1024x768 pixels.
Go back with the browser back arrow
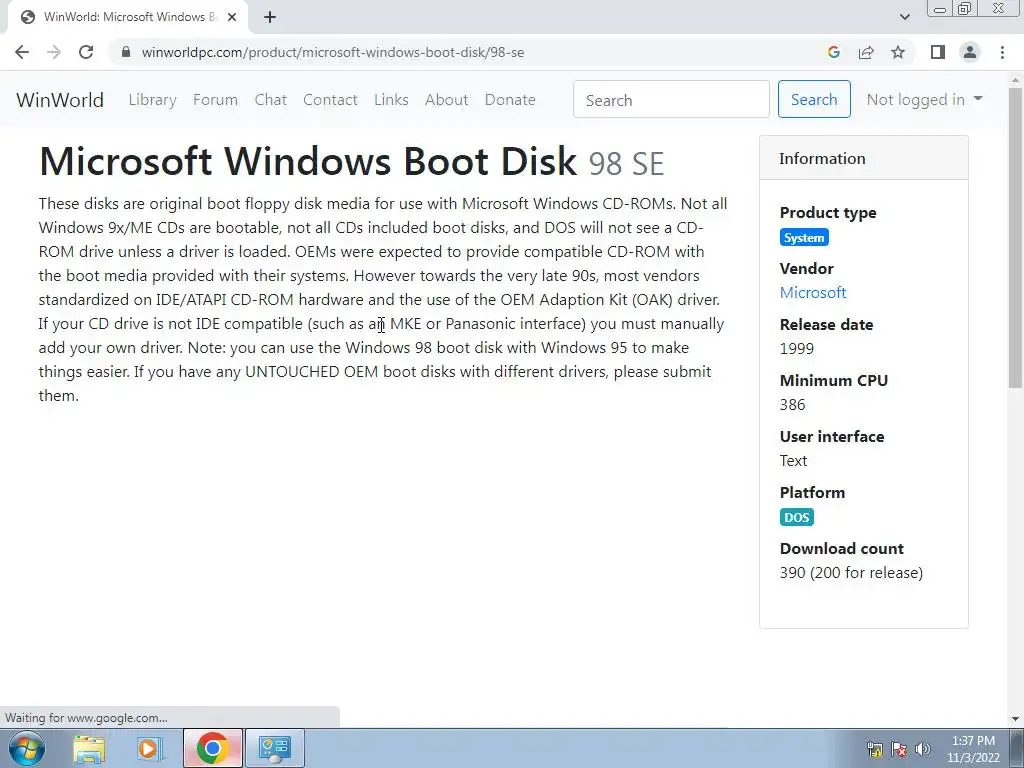pyautogui.click(x=22, y=52)
